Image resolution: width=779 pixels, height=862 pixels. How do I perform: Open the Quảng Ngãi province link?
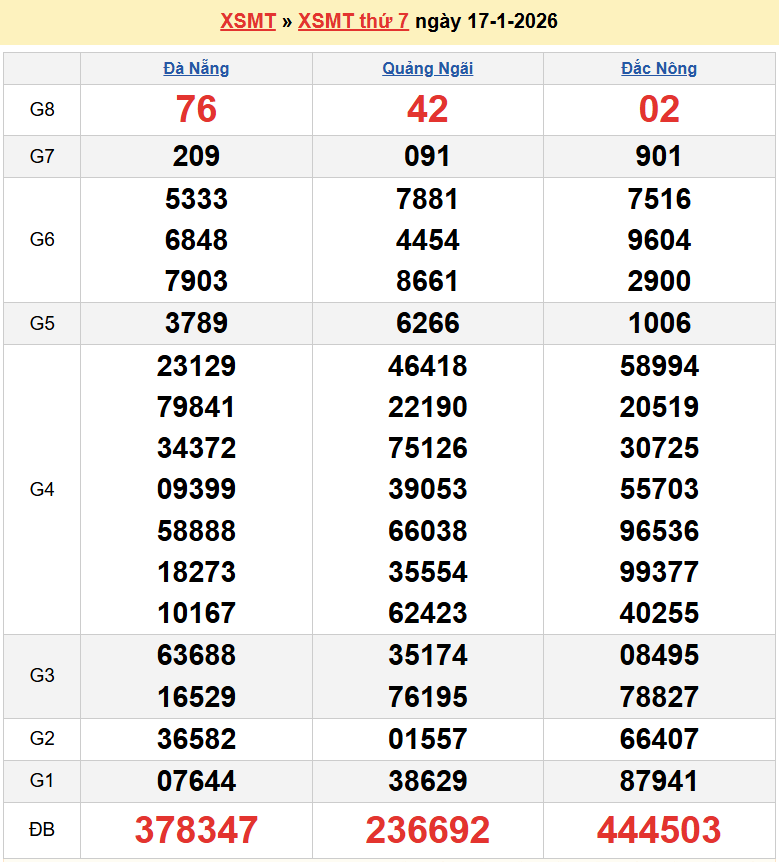(427, 68)
